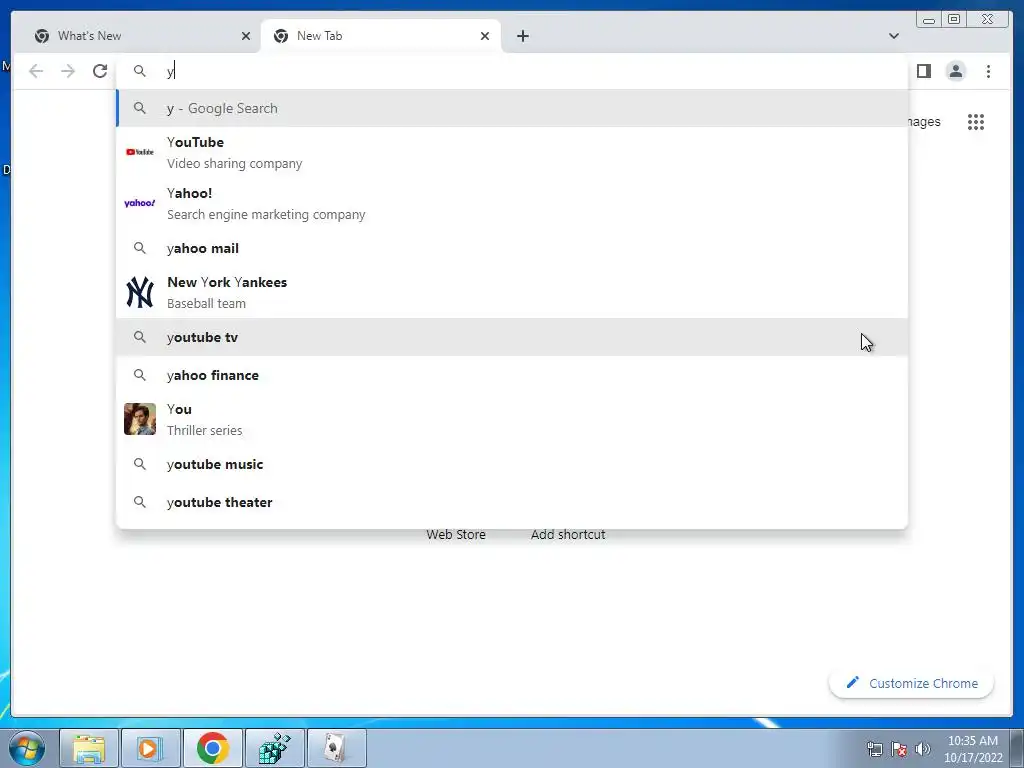Screen dimensions: 1024x768
Task: Select the 'yahoo finance' suggestion
Action: pos(512,375)
